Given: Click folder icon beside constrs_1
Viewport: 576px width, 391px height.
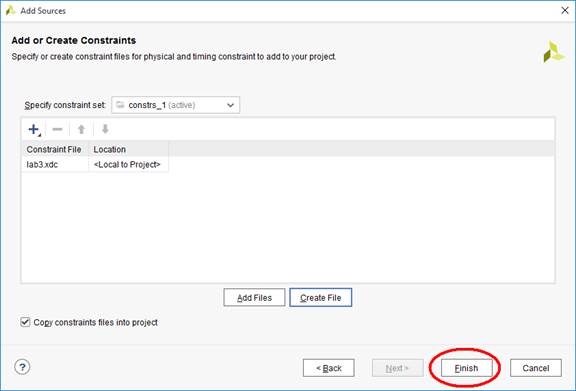Looking at the screenshot, I should (x=120, y=105).
